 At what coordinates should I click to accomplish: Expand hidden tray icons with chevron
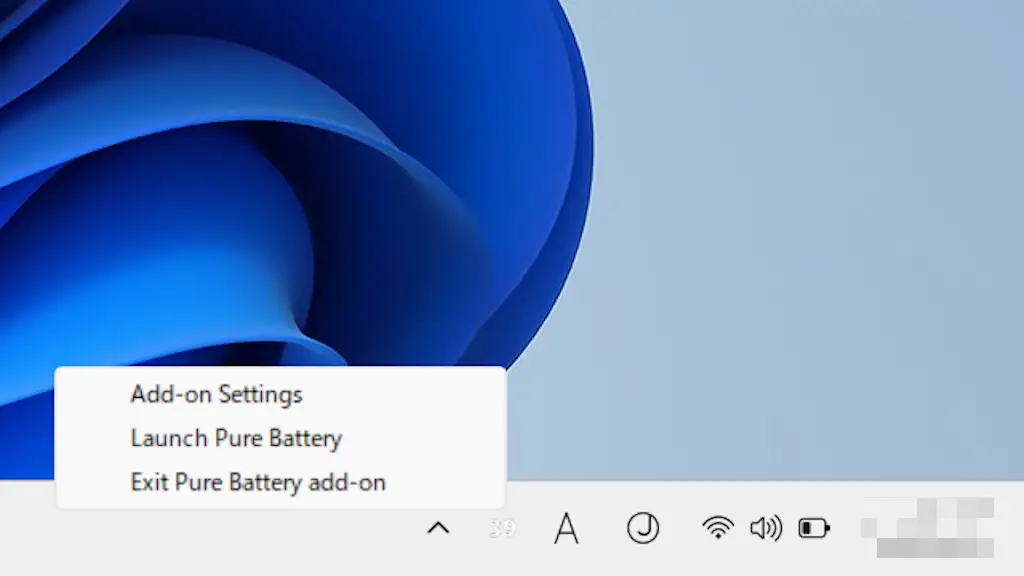(x=438, y=528)
